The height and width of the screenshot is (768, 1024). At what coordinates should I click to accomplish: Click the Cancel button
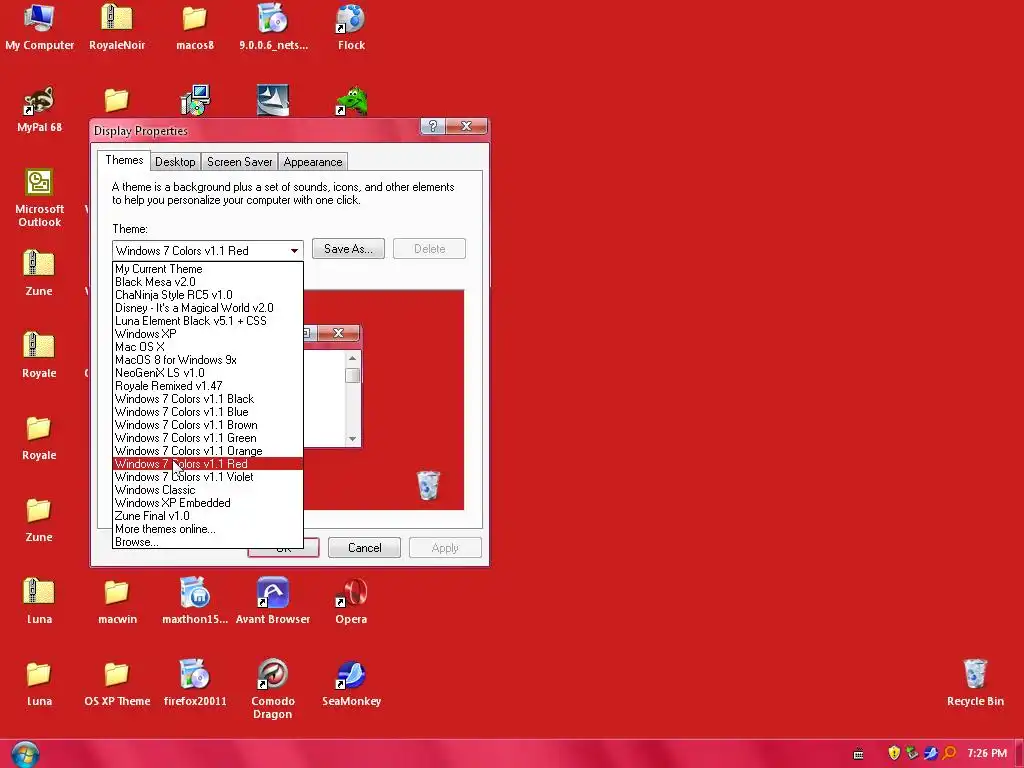click(364, 548)
